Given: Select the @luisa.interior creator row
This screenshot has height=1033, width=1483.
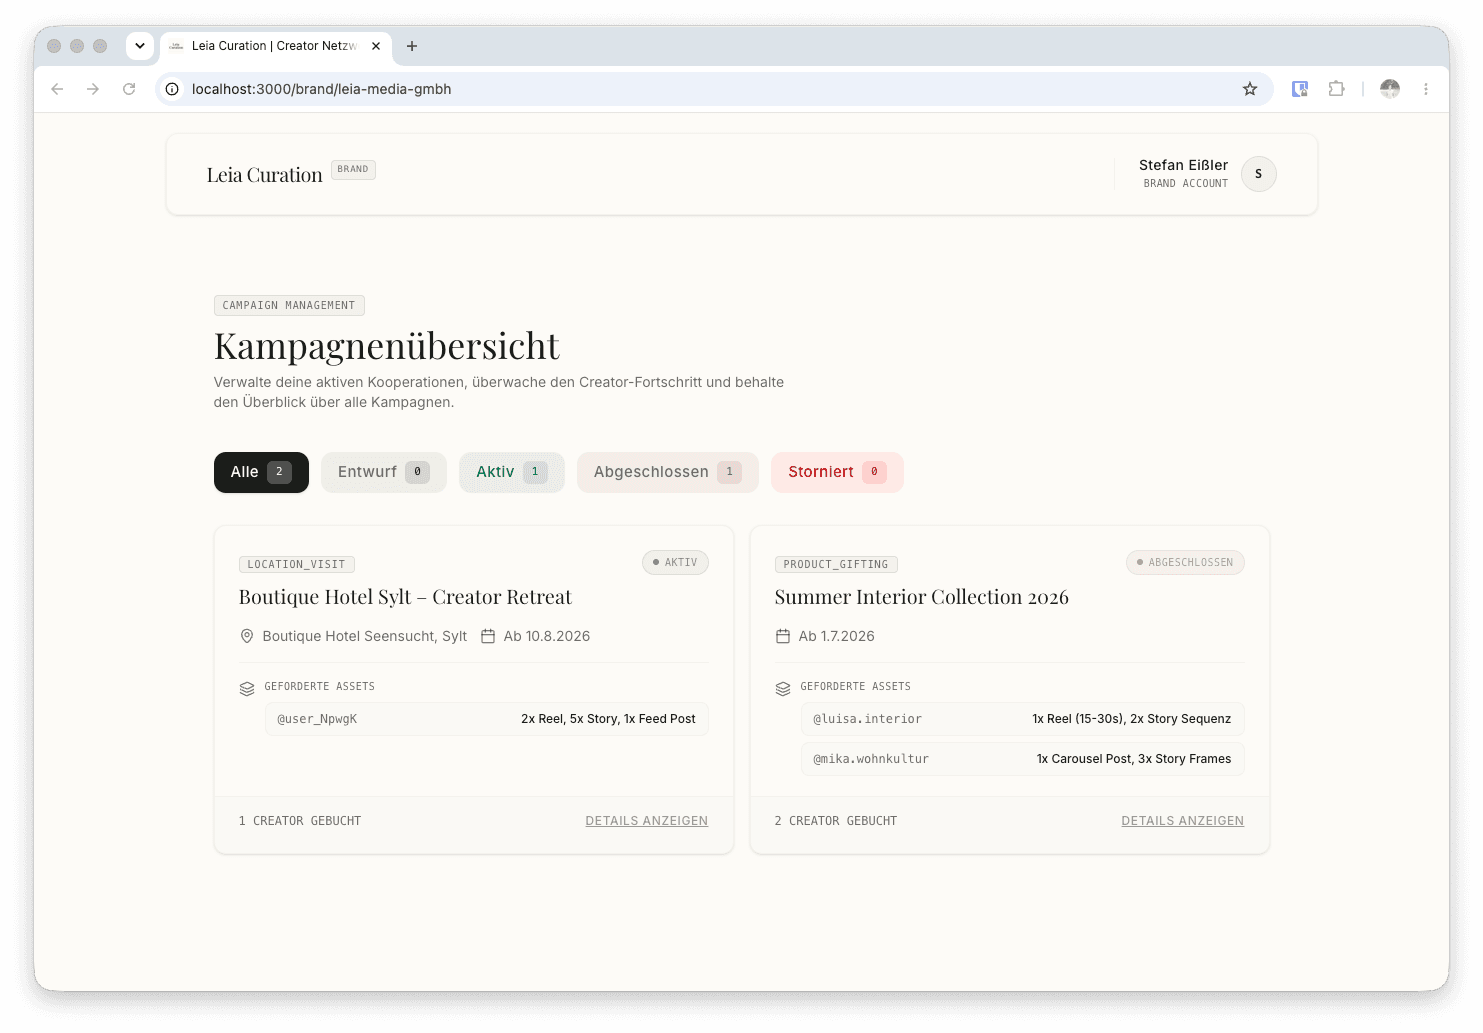Looking at the screenshot, I should click(x=1023, y=719).
